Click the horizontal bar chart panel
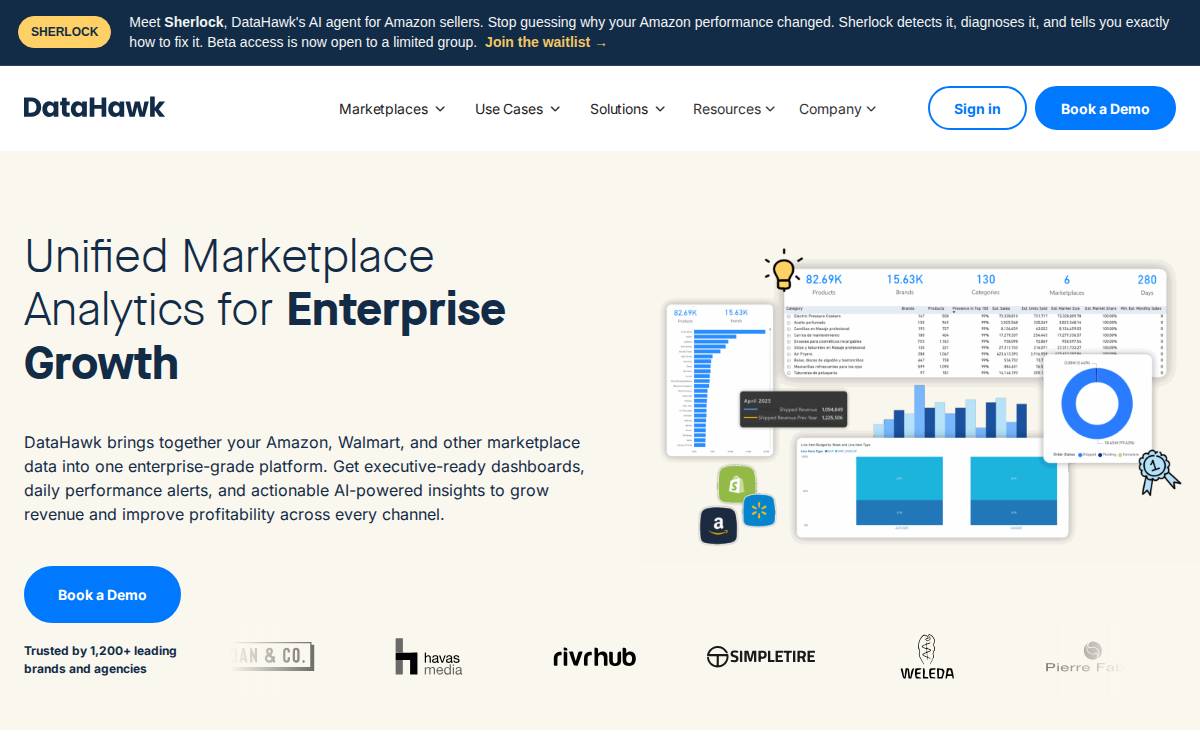Viewport: 1200px width, 750px height. [720, 380]
